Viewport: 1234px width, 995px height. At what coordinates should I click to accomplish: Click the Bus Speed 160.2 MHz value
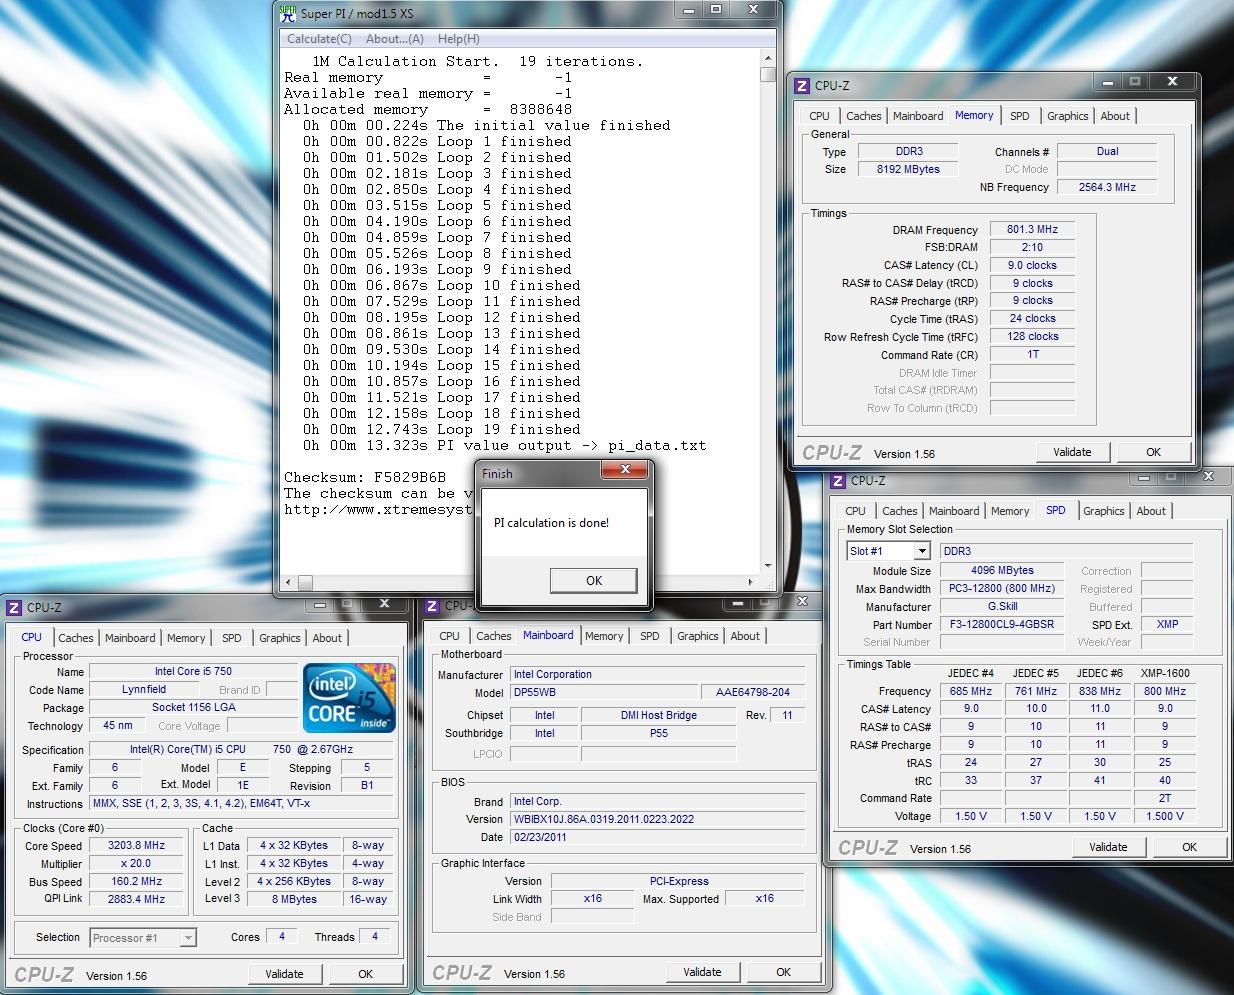pos(137,882)
